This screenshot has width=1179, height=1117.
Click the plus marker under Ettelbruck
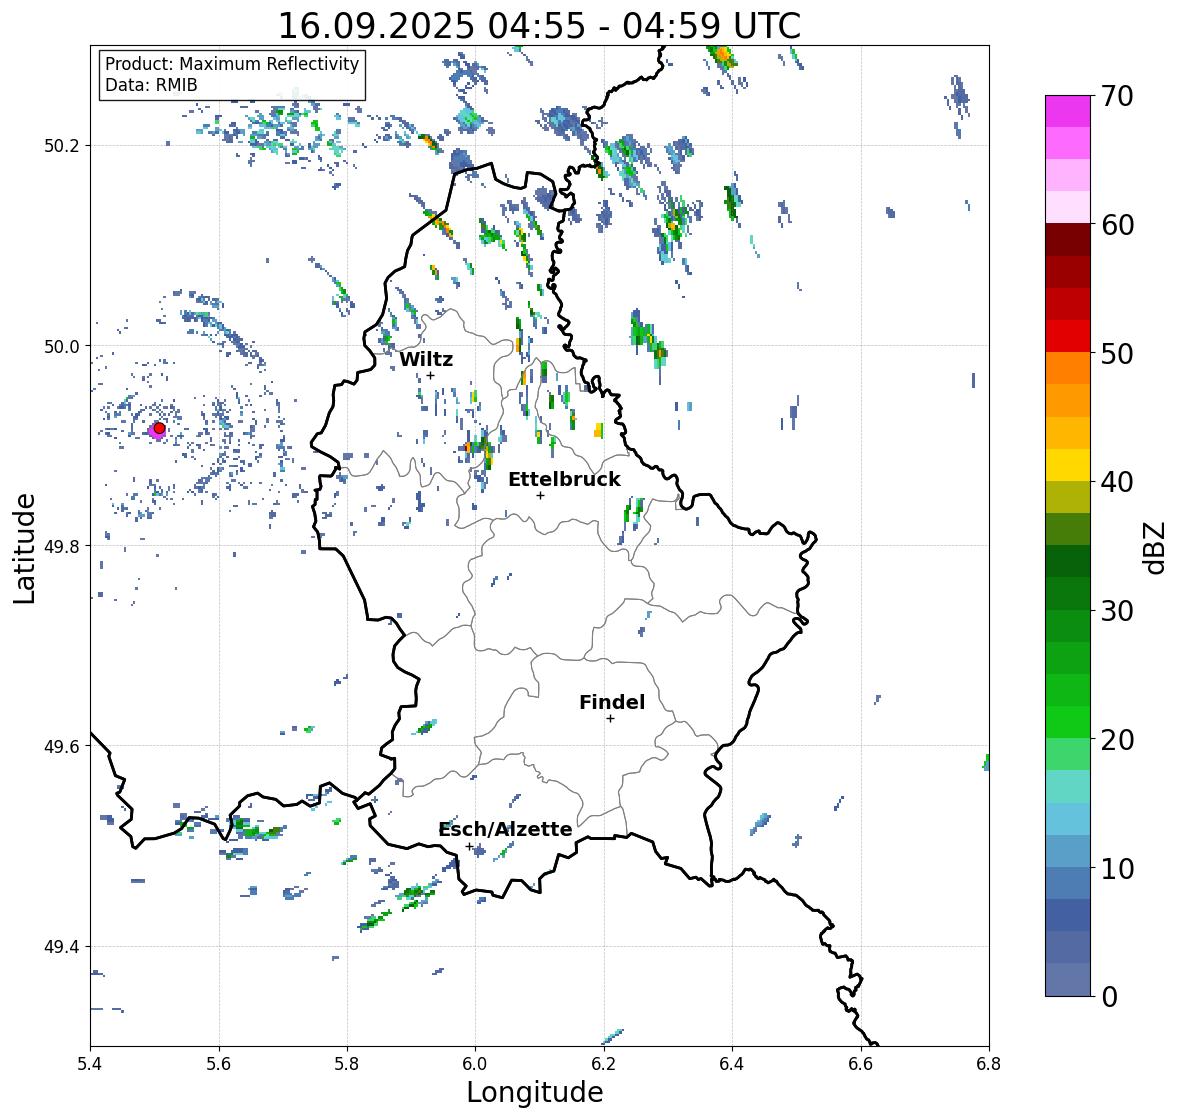tap(540, 495)
